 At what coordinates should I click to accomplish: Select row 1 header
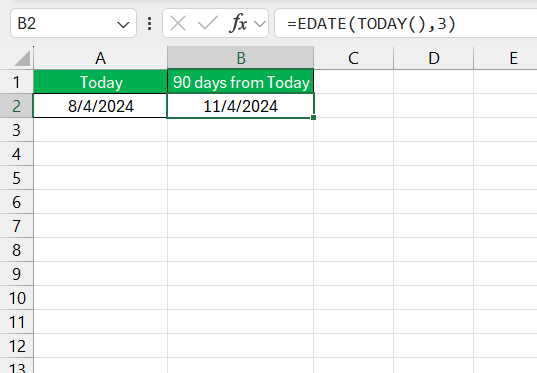click(16, 82)
